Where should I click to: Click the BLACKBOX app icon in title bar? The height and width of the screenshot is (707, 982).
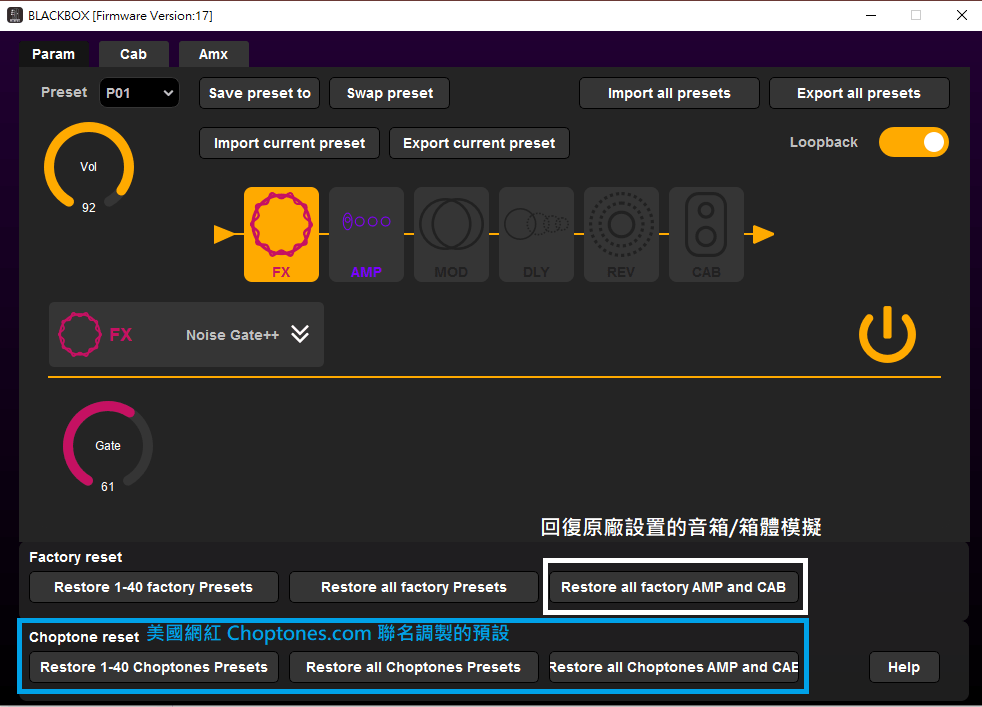click(x=14, y=15)
